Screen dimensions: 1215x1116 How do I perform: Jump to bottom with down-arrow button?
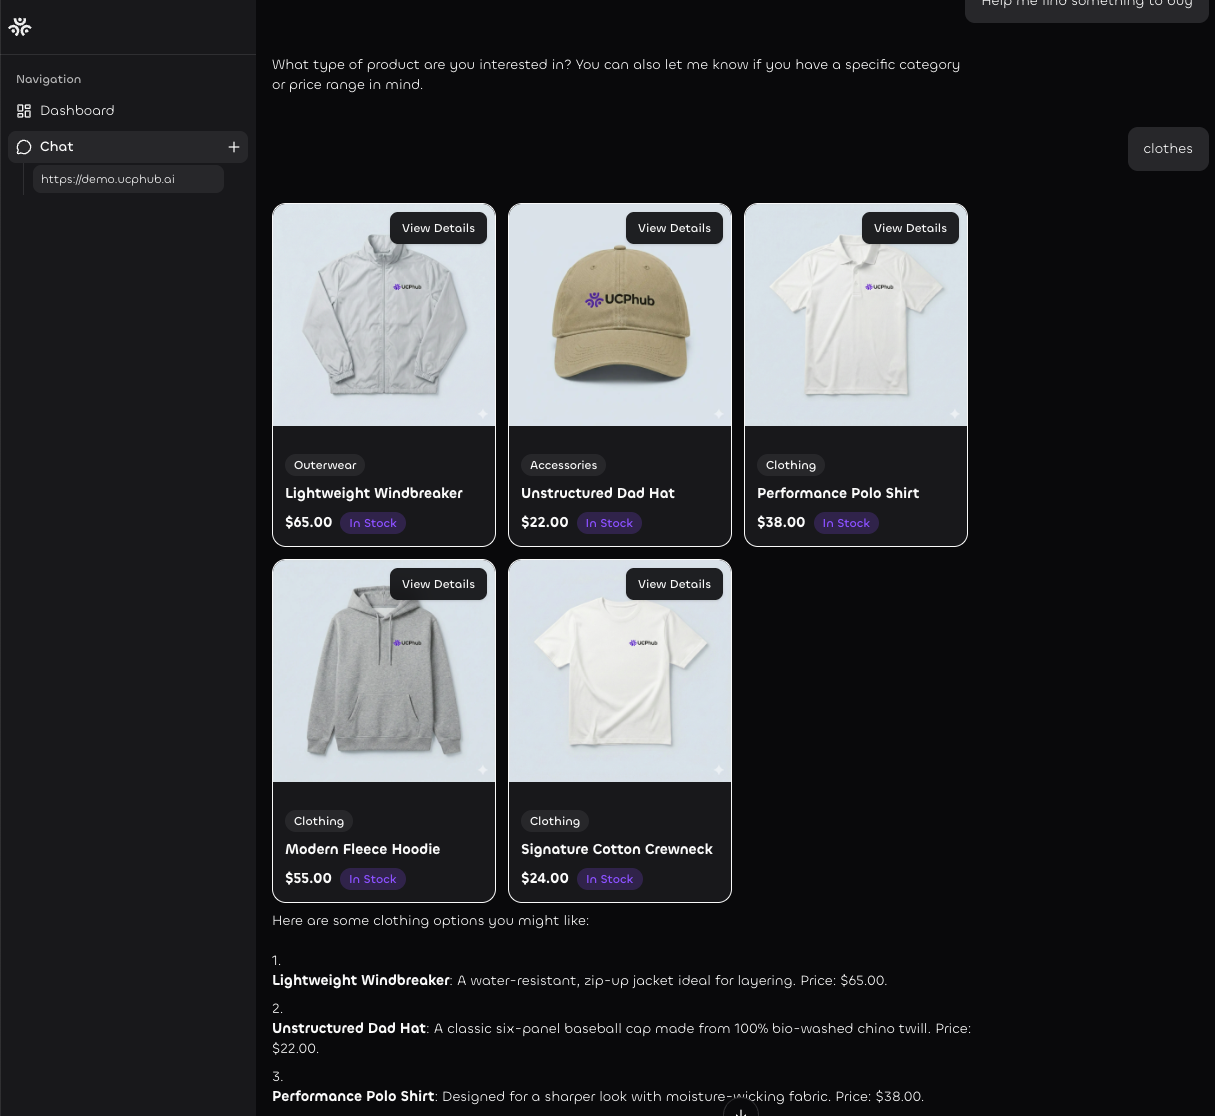tap(741, 1108)
